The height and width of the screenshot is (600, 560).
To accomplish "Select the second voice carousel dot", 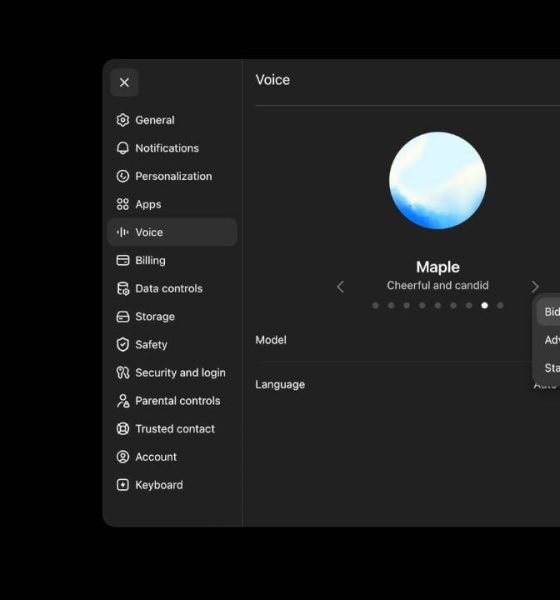I will coord(391,305).
